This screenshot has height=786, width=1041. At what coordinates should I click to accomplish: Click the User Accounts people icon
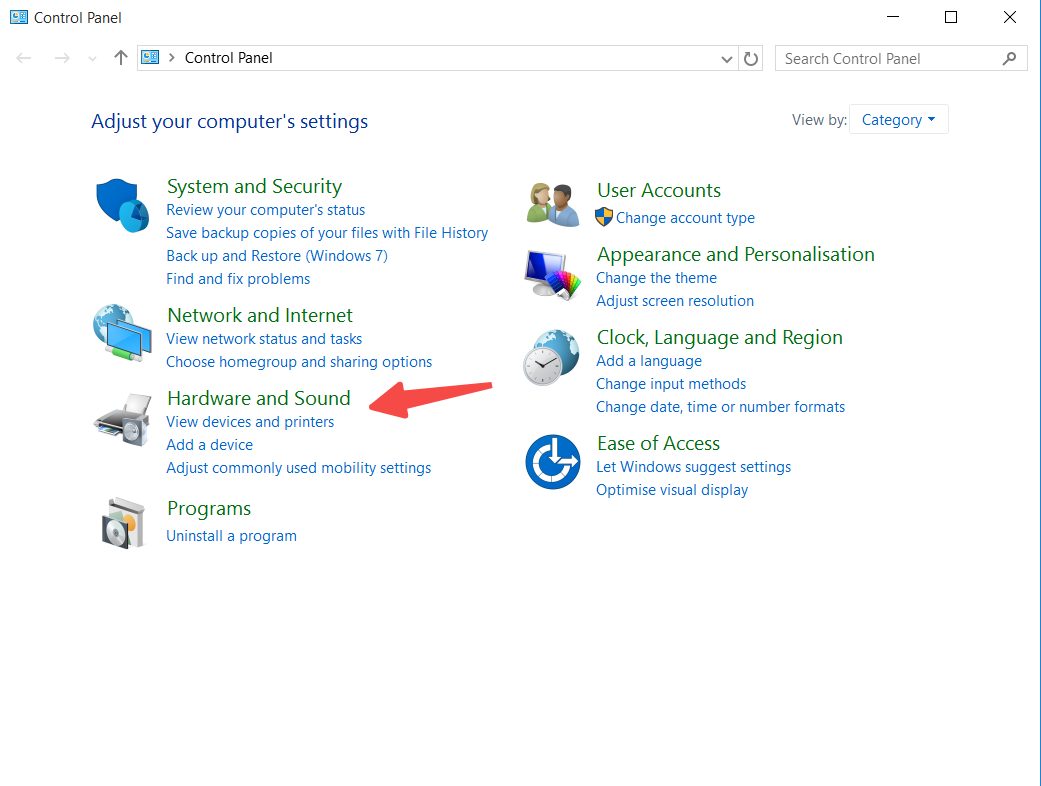pyautogui.click(x=552, y=203)
